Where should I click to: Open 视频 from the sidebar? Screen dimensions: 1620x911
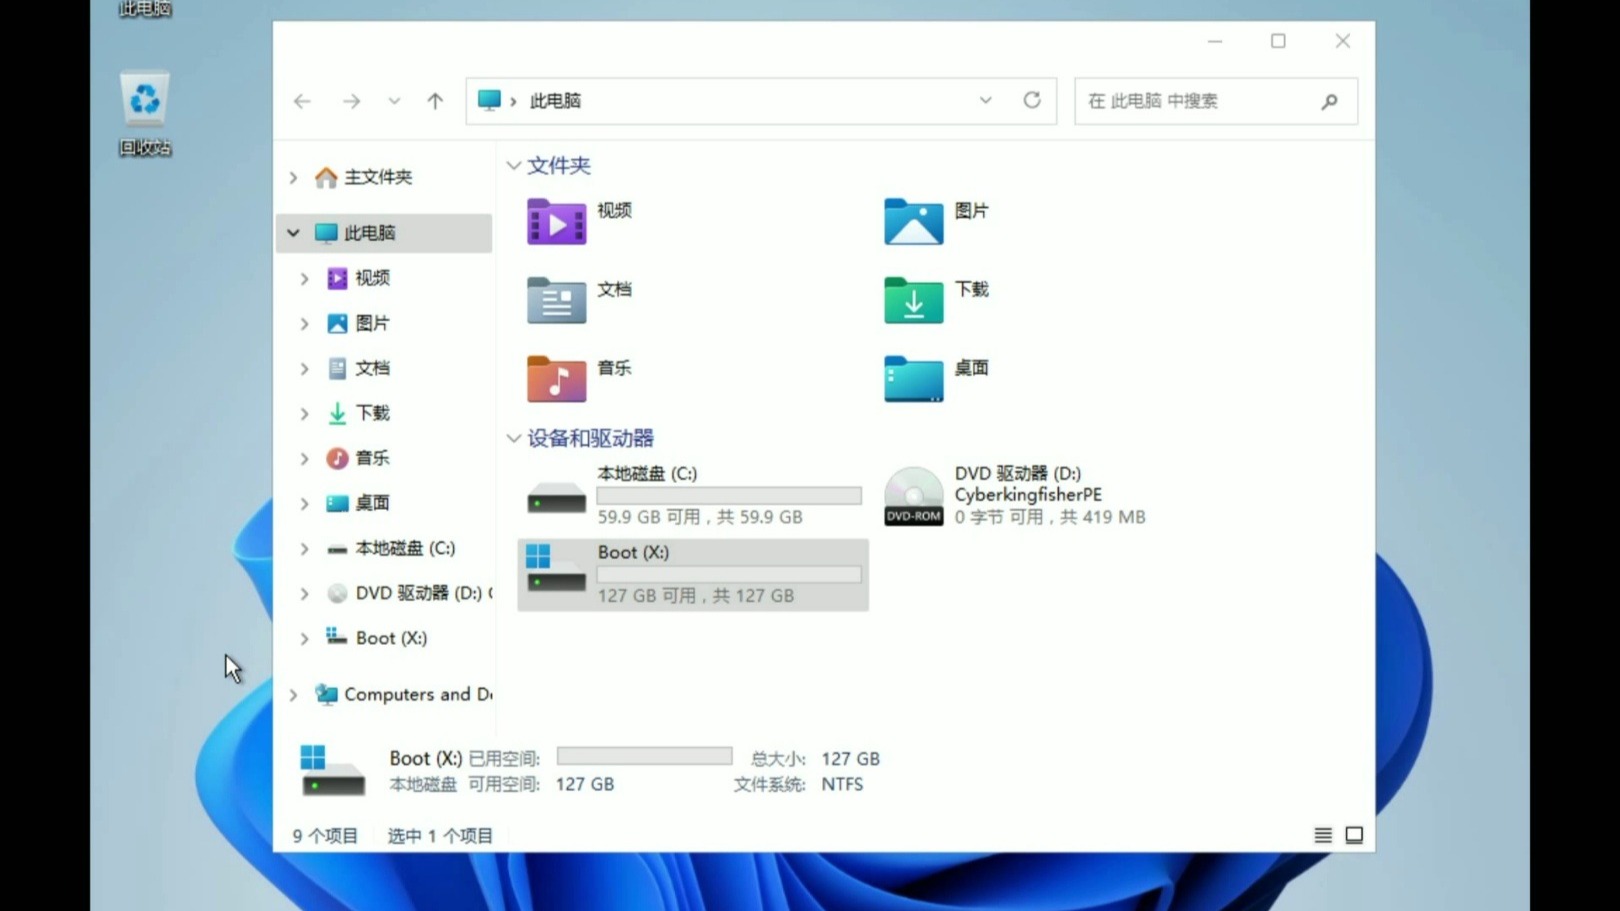point(359,278)
